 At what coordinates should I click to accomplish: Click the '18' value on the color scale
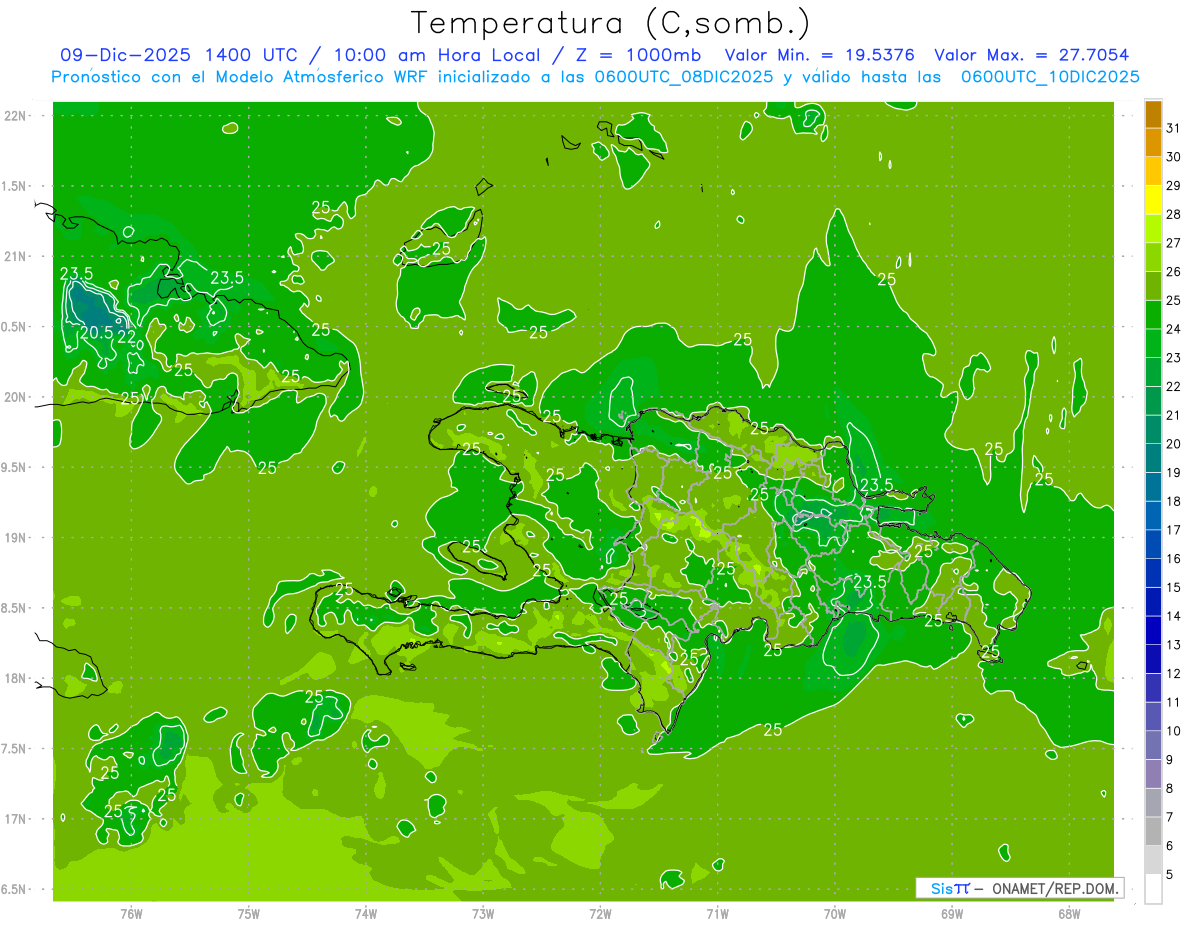click(x=1174, y=501)
